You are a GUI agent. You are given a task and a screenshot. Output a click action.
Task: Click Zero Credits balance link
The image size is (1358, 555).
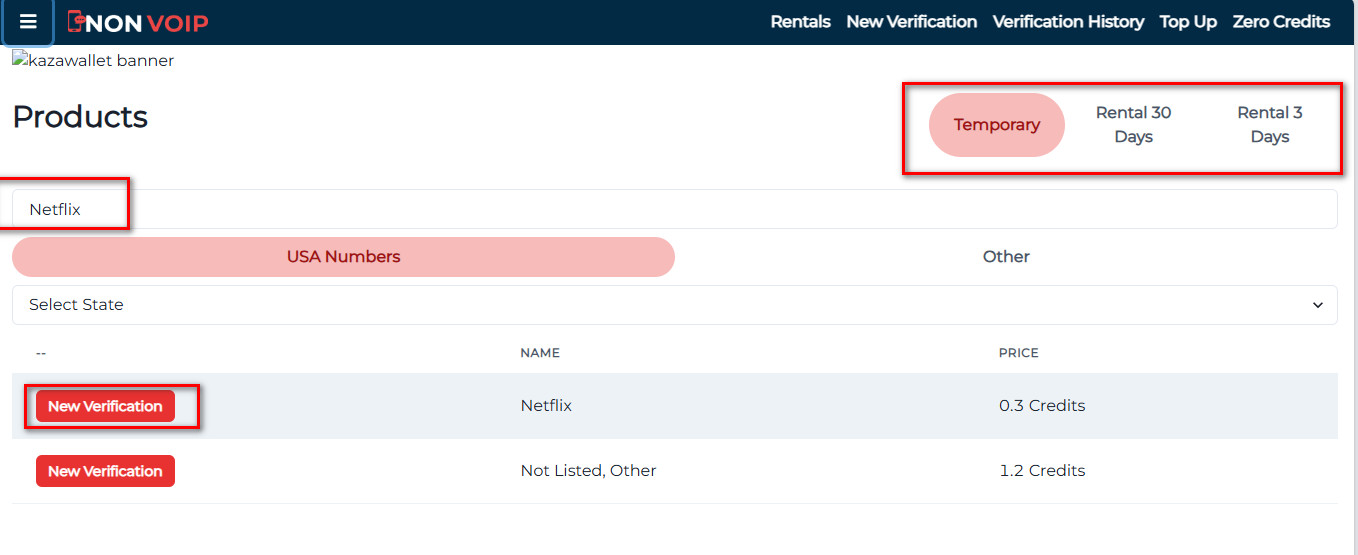click(1281, 22)
